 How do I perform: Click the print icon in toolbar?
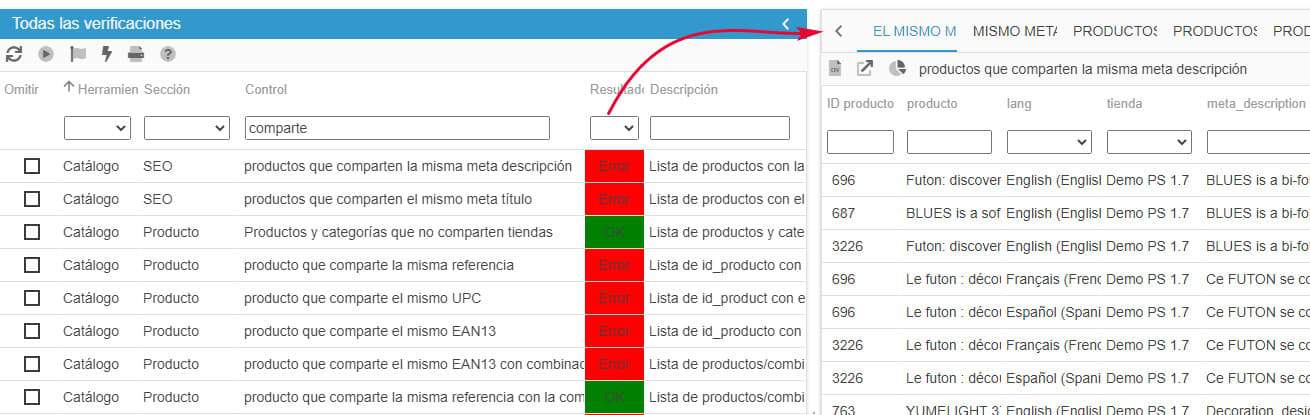click(136, 54)
